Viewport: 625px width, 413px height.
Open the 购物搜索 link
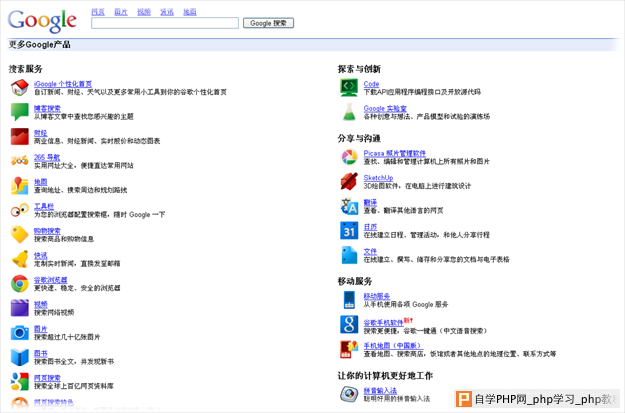[x=47, y=231]
